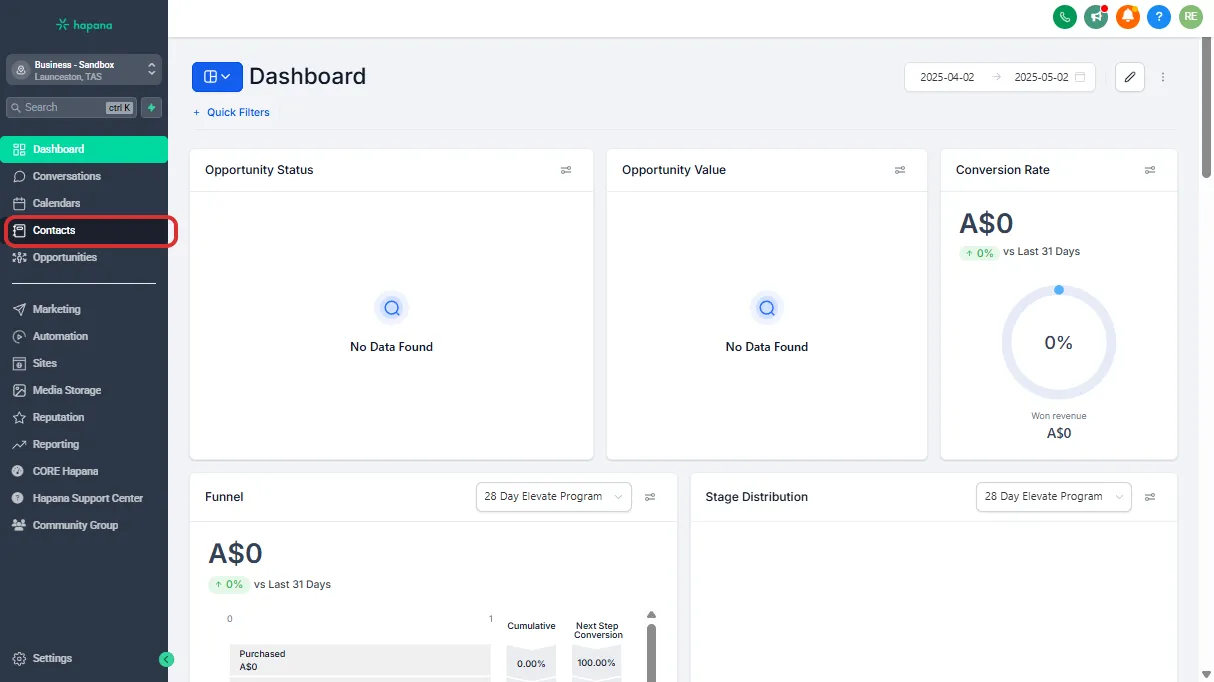Open Opportunity Status widget filter settings icon
This screenshot has height=682, width=1214.
point(566,170)
